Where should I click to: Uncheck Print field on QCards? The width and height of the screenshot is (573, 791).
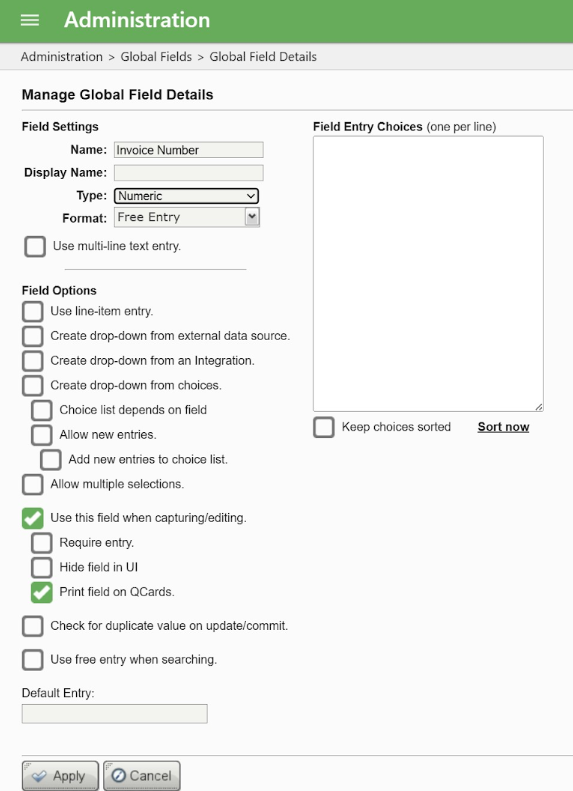[41, 592]
